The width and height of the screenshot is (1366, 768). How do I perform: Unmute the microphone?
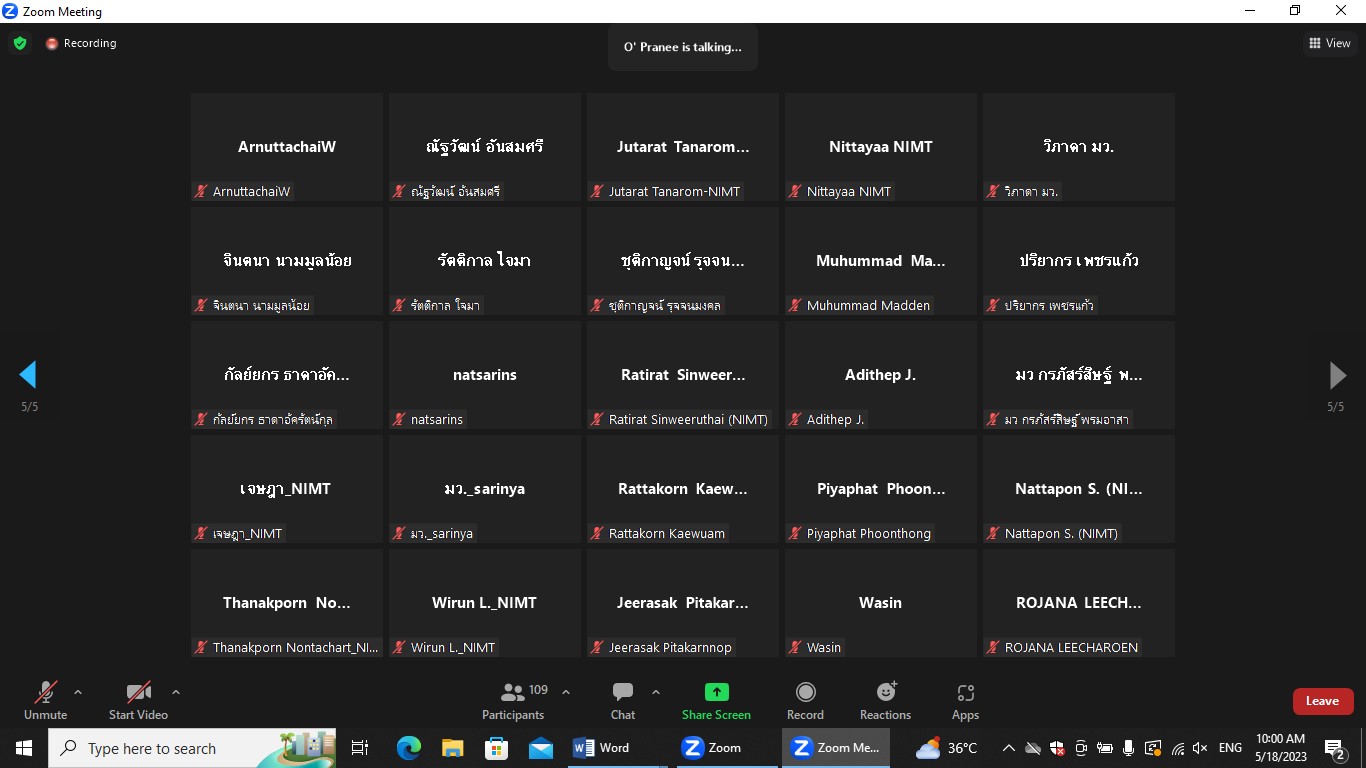tap(45, 693)
